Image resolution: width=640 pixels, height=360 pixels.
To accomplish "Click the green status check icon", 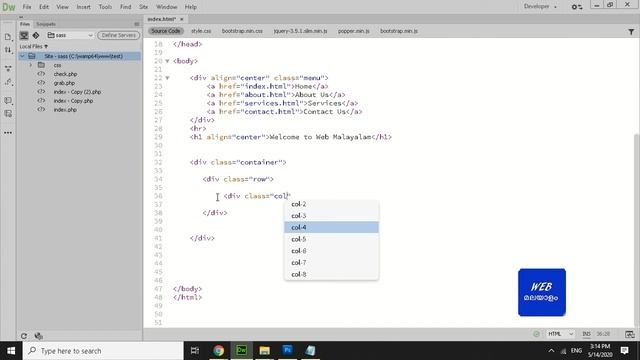I will (x=536, y=334).
